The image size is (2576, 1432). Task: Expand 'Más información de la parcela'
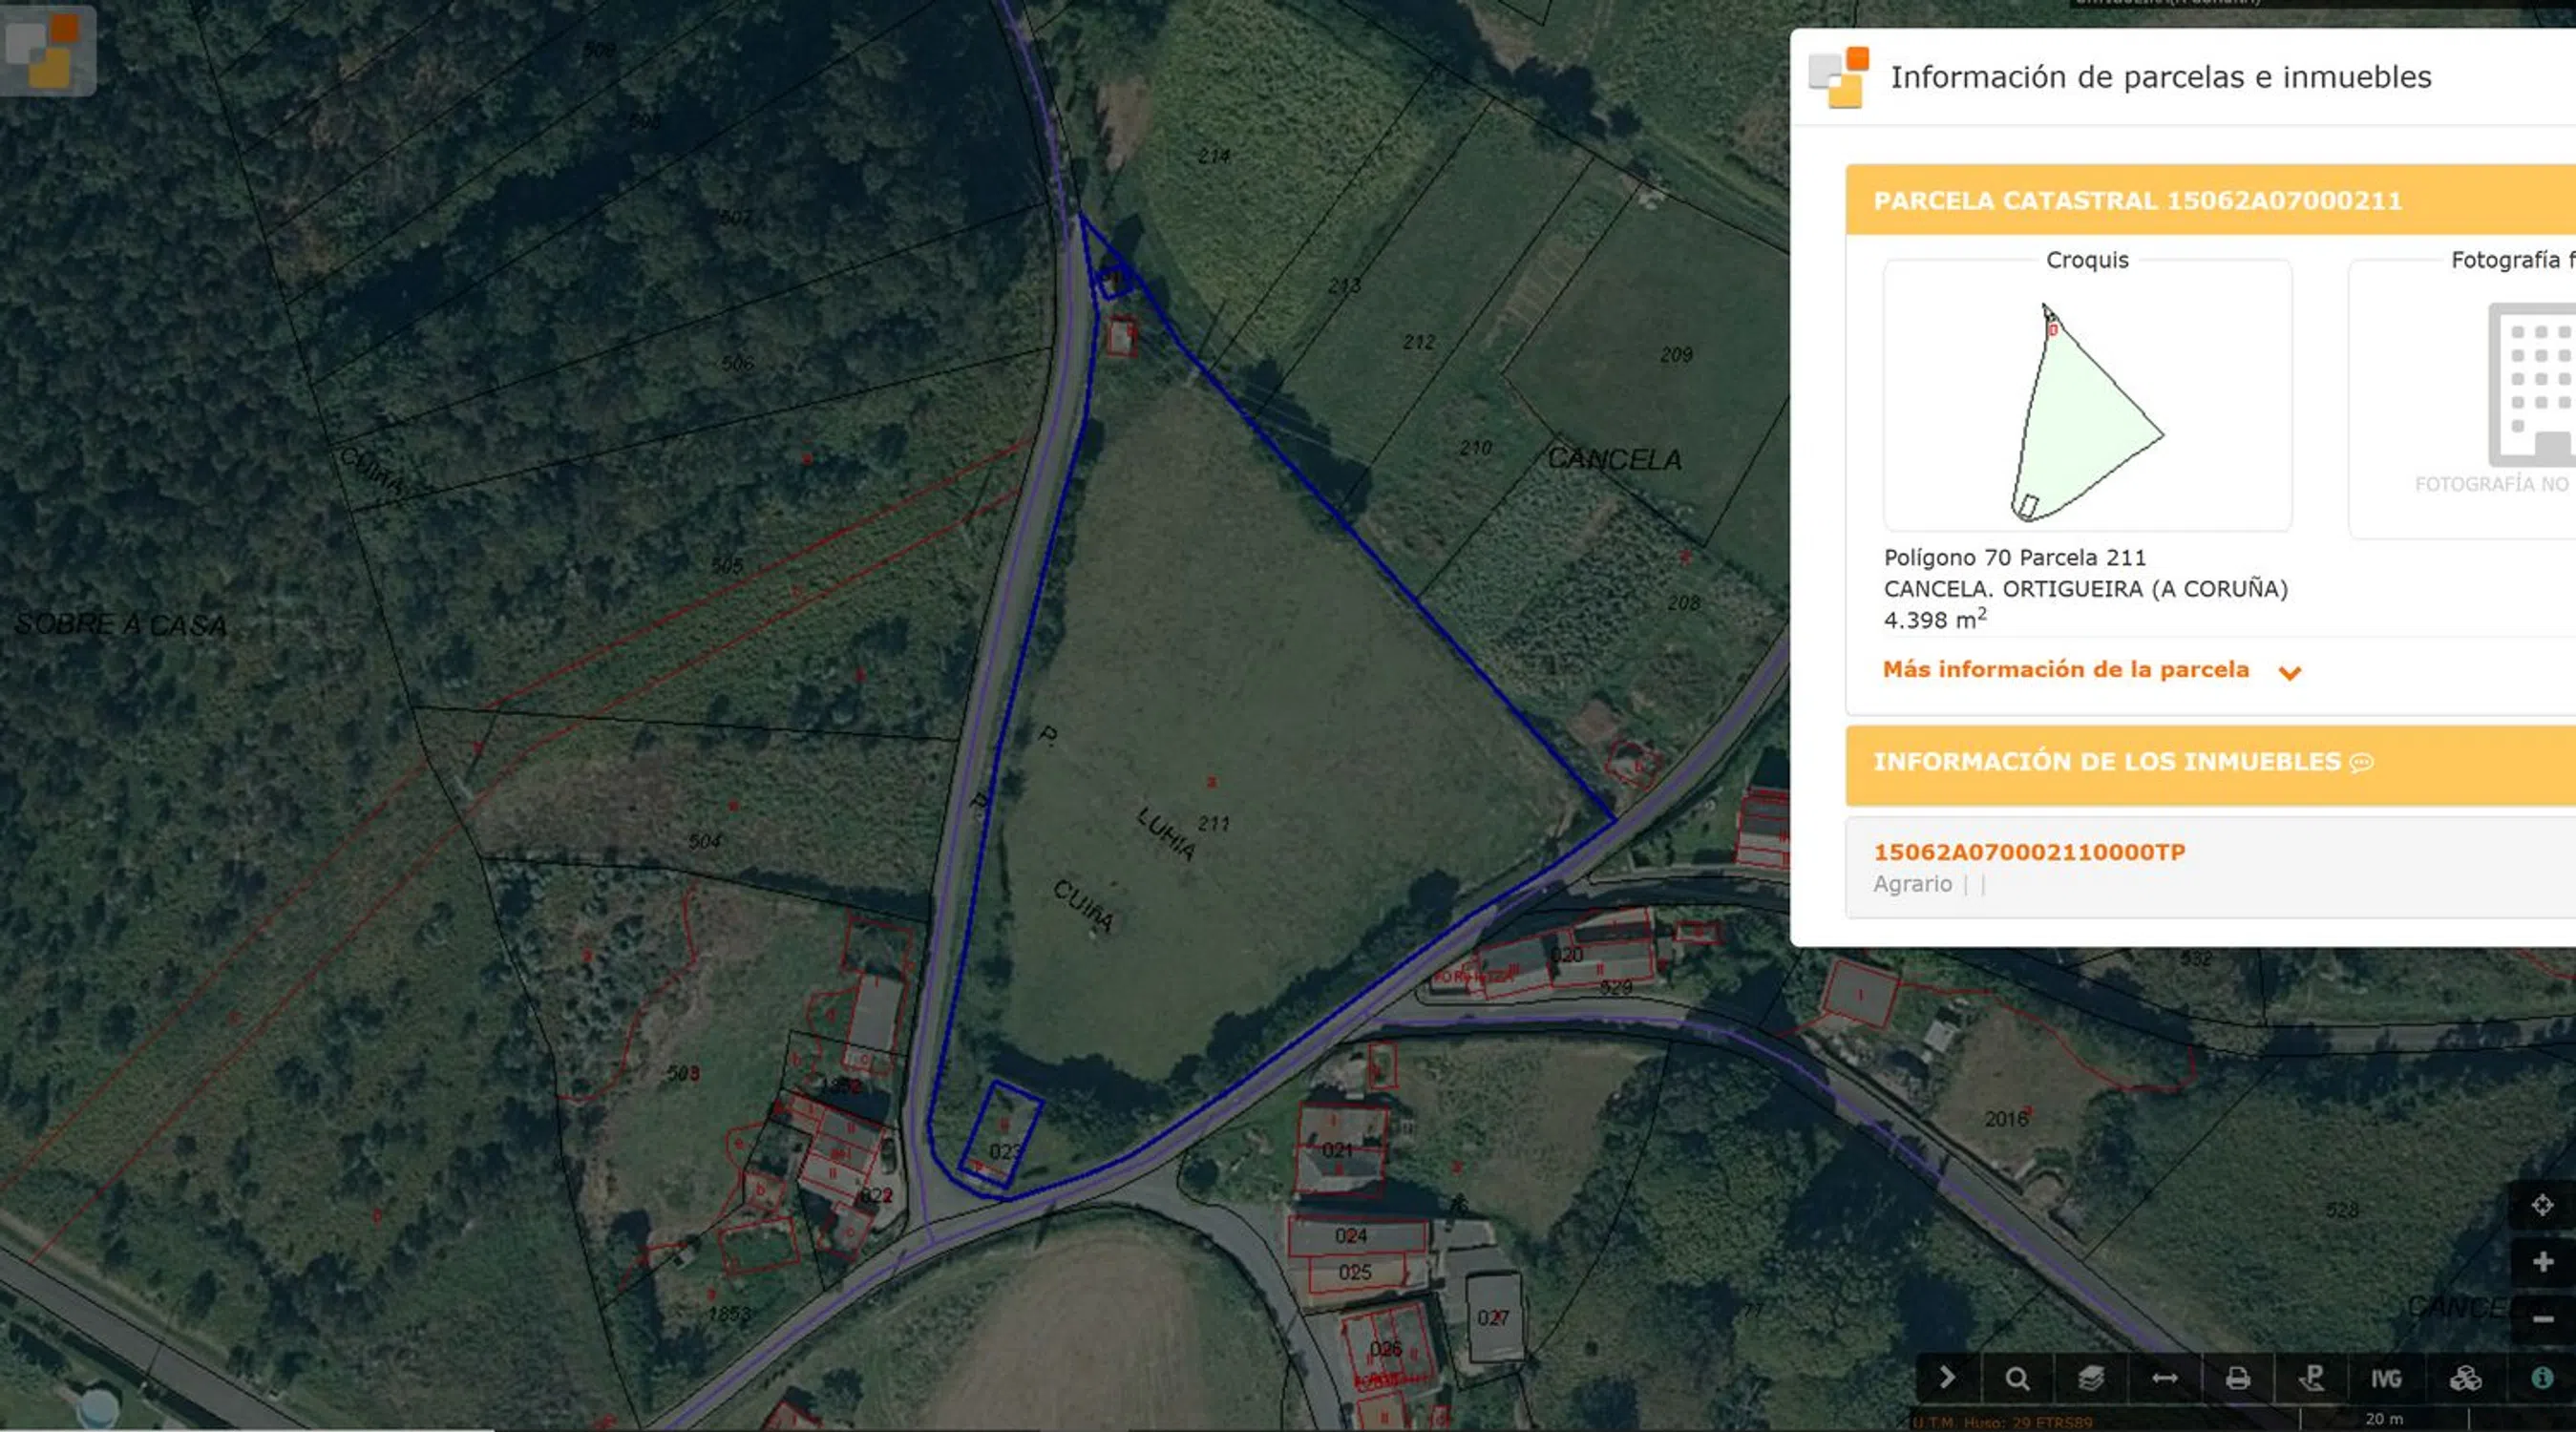[x=2065, y=670]
